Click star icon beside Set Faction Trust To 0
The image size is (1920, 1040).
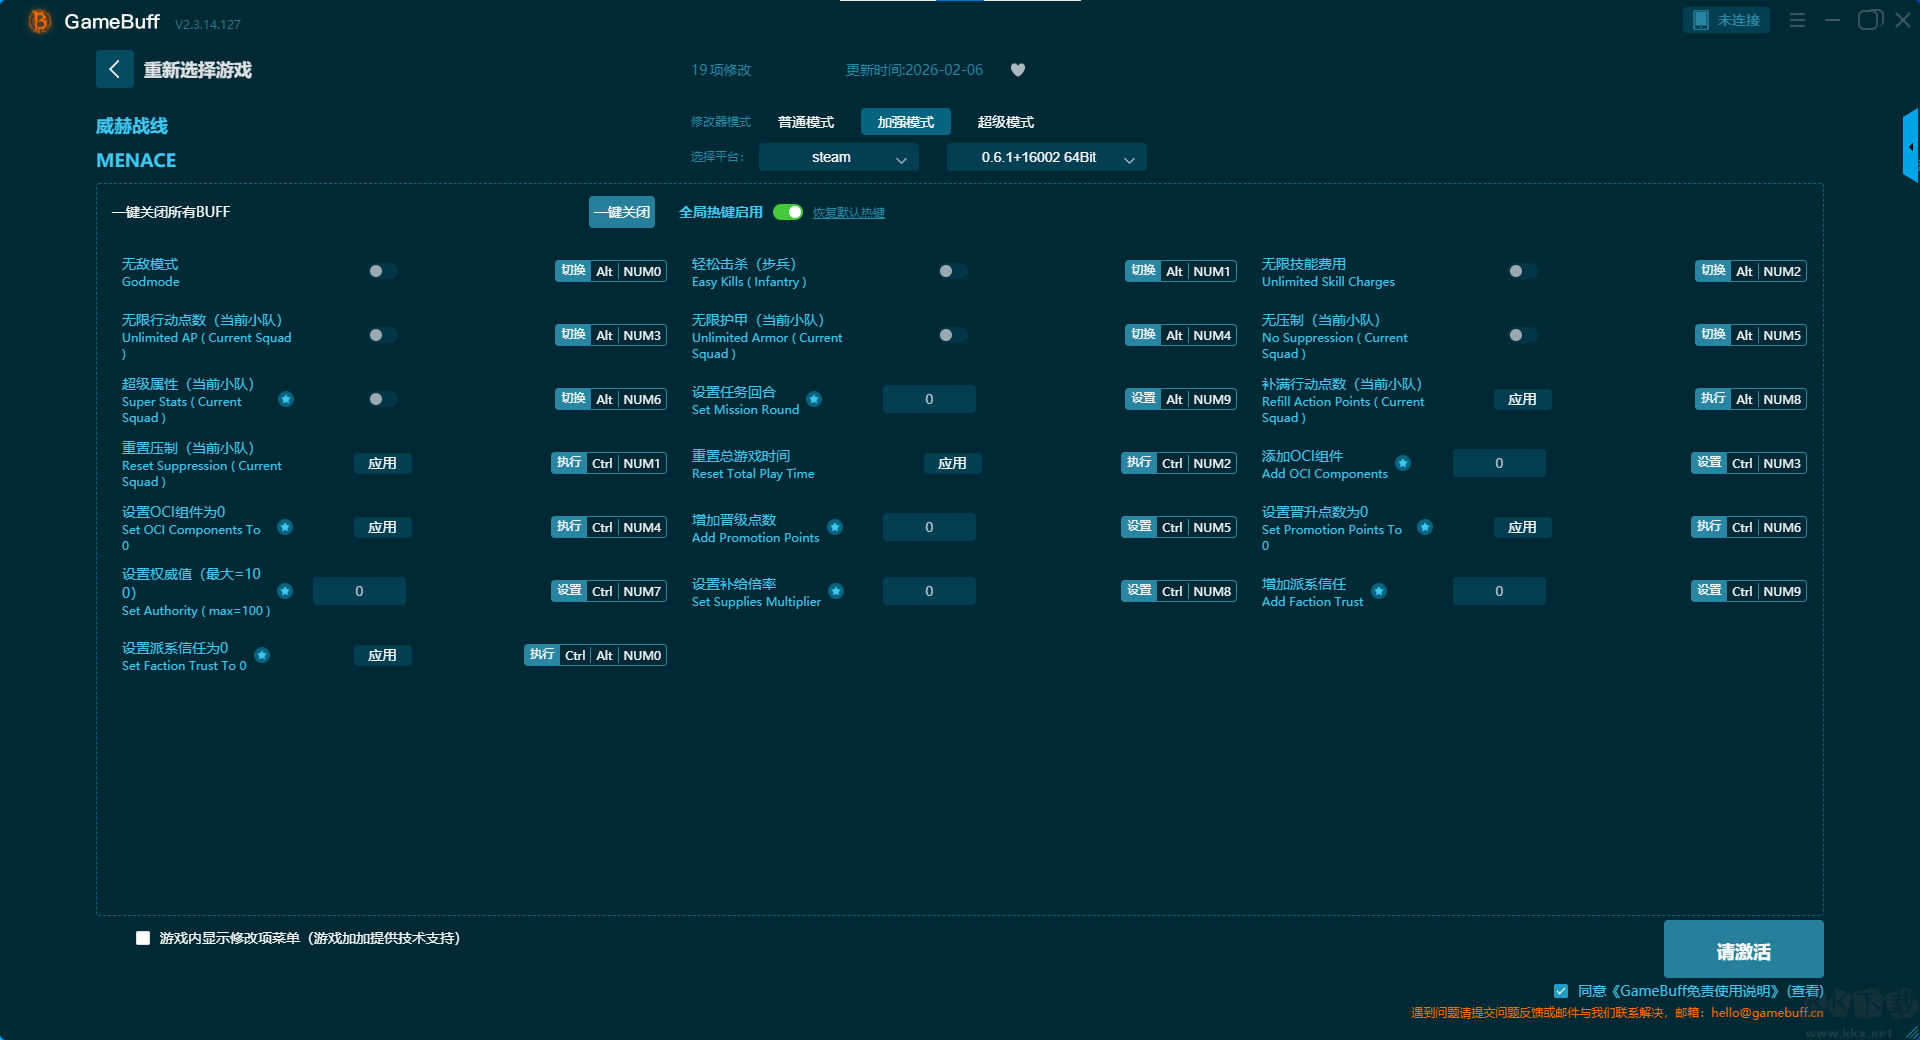click(262, 655)
